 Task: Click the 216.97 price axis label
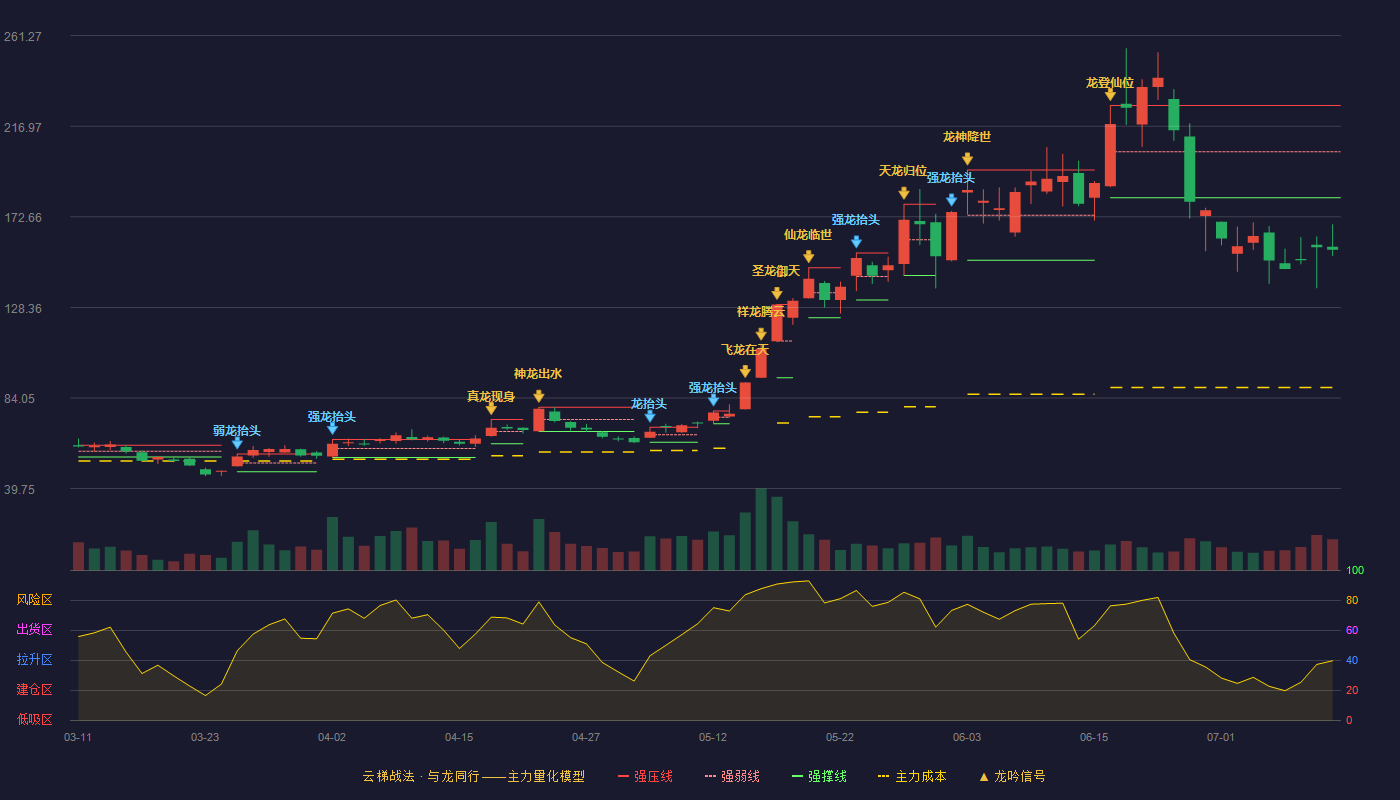click(23, 127)
